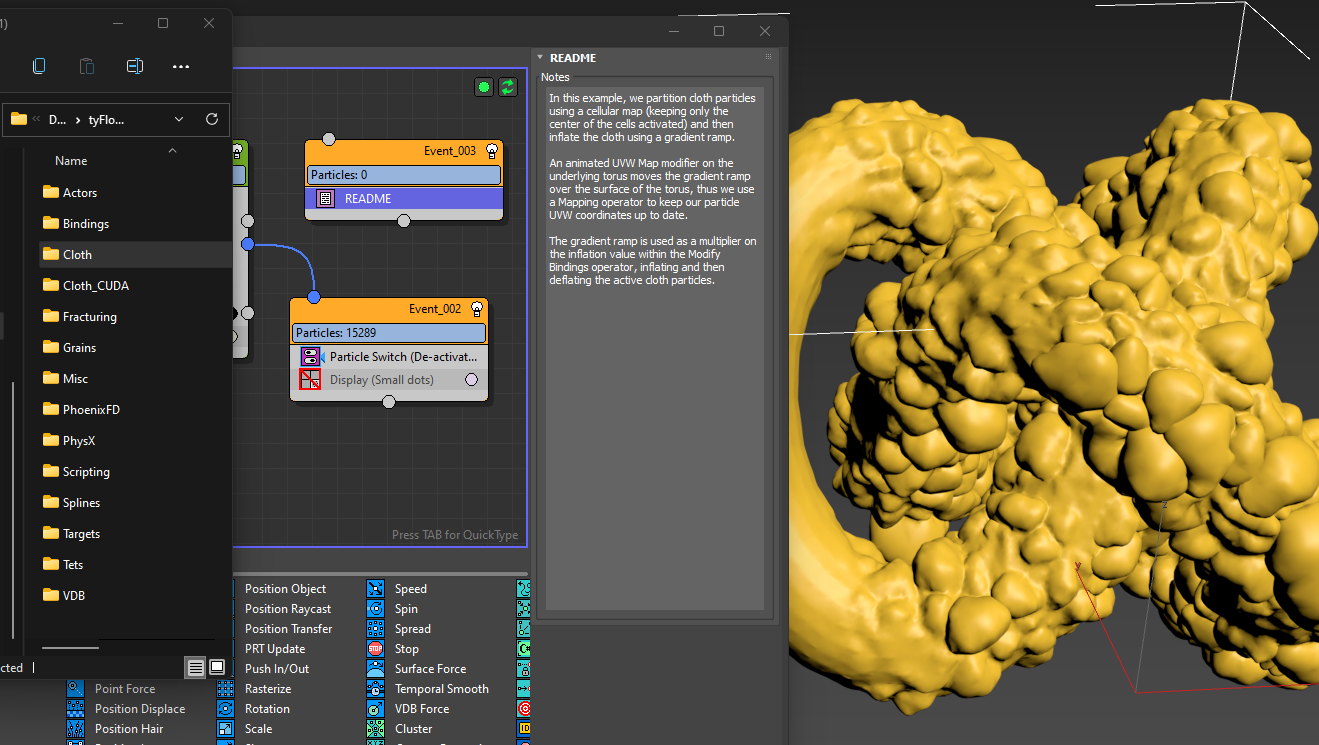Viewport: 1319px width, 745px height.
Task: Click the green simulation status toggle
Action: click(x=484, y=87)
